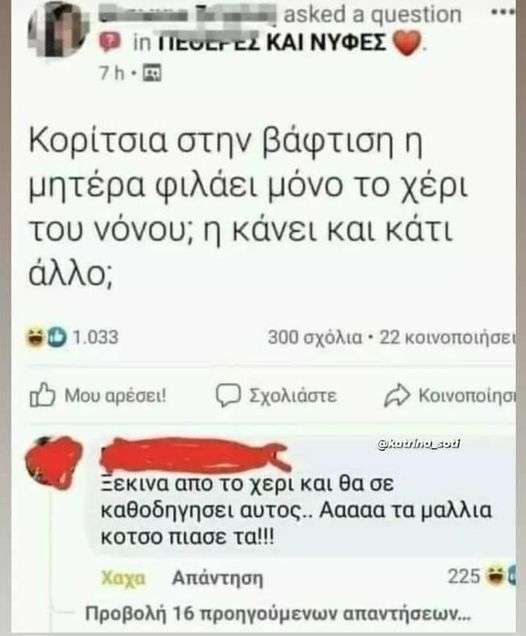
Task: Open the 22 κοινοποιήσεις shares count
Action: coord(447,337)
